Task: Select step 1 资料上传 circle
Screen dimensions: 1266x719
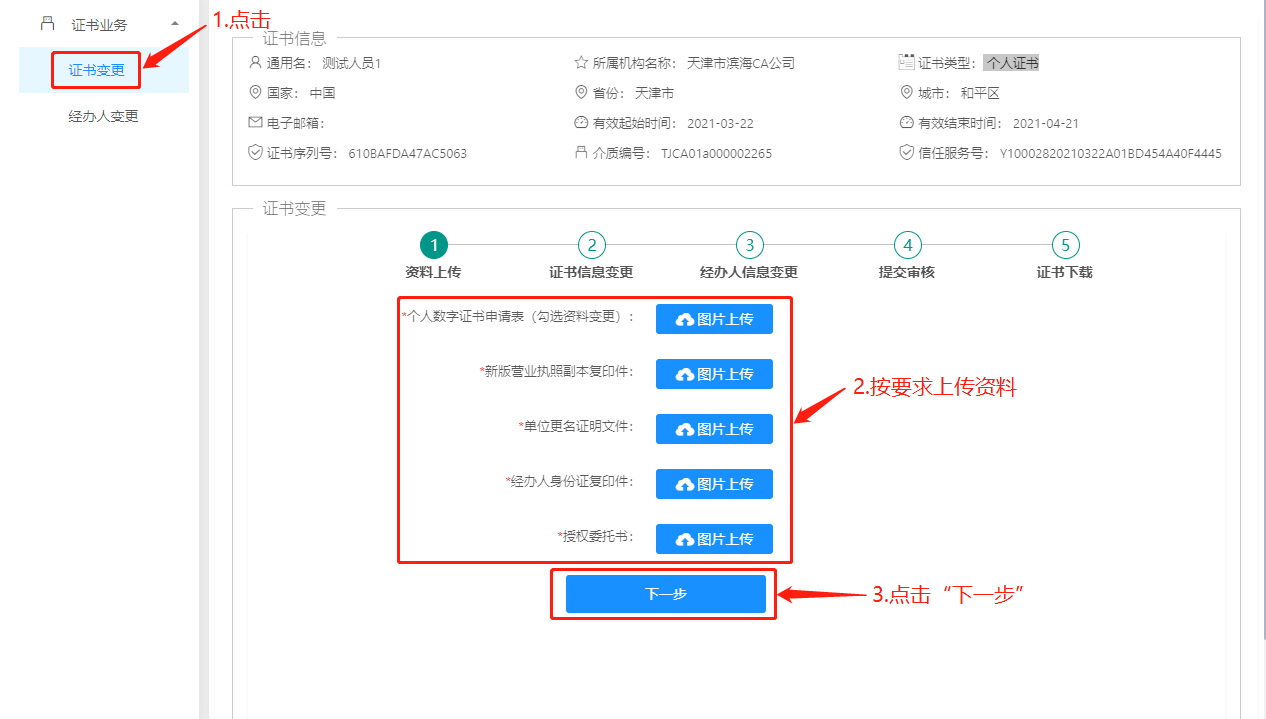Action: [434, 245]
